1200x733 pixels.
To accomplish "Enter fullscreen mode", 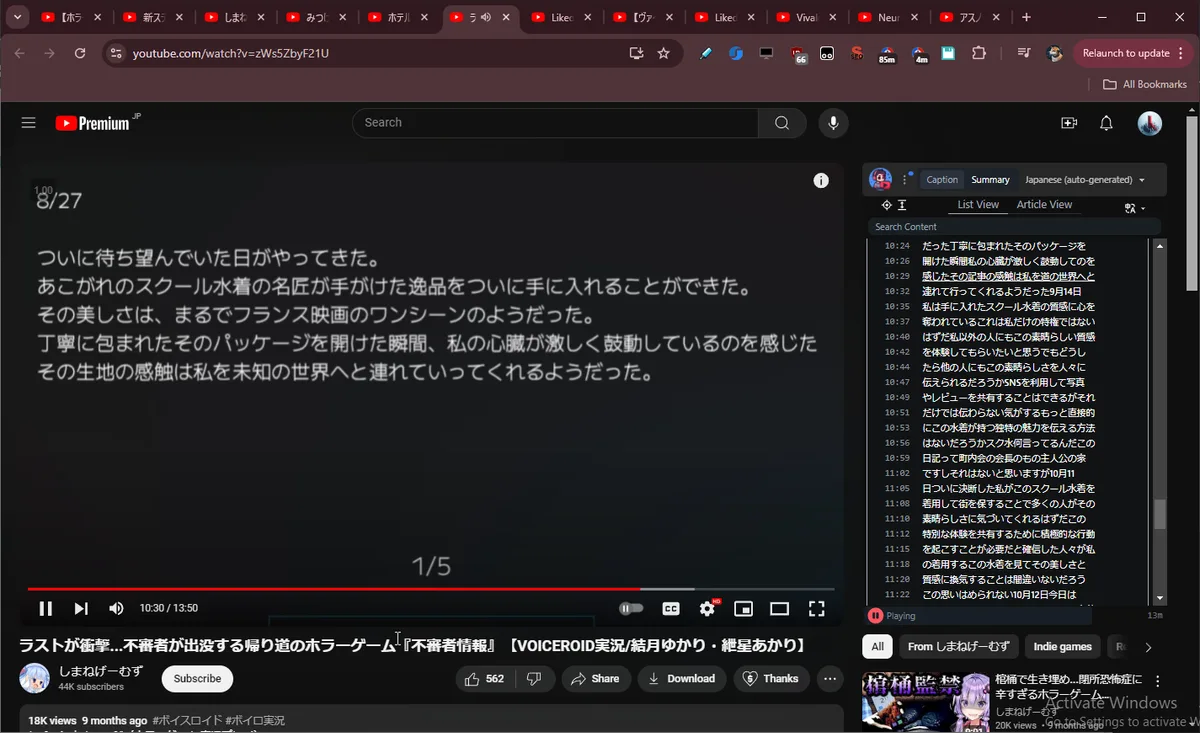I will point(816,608).
